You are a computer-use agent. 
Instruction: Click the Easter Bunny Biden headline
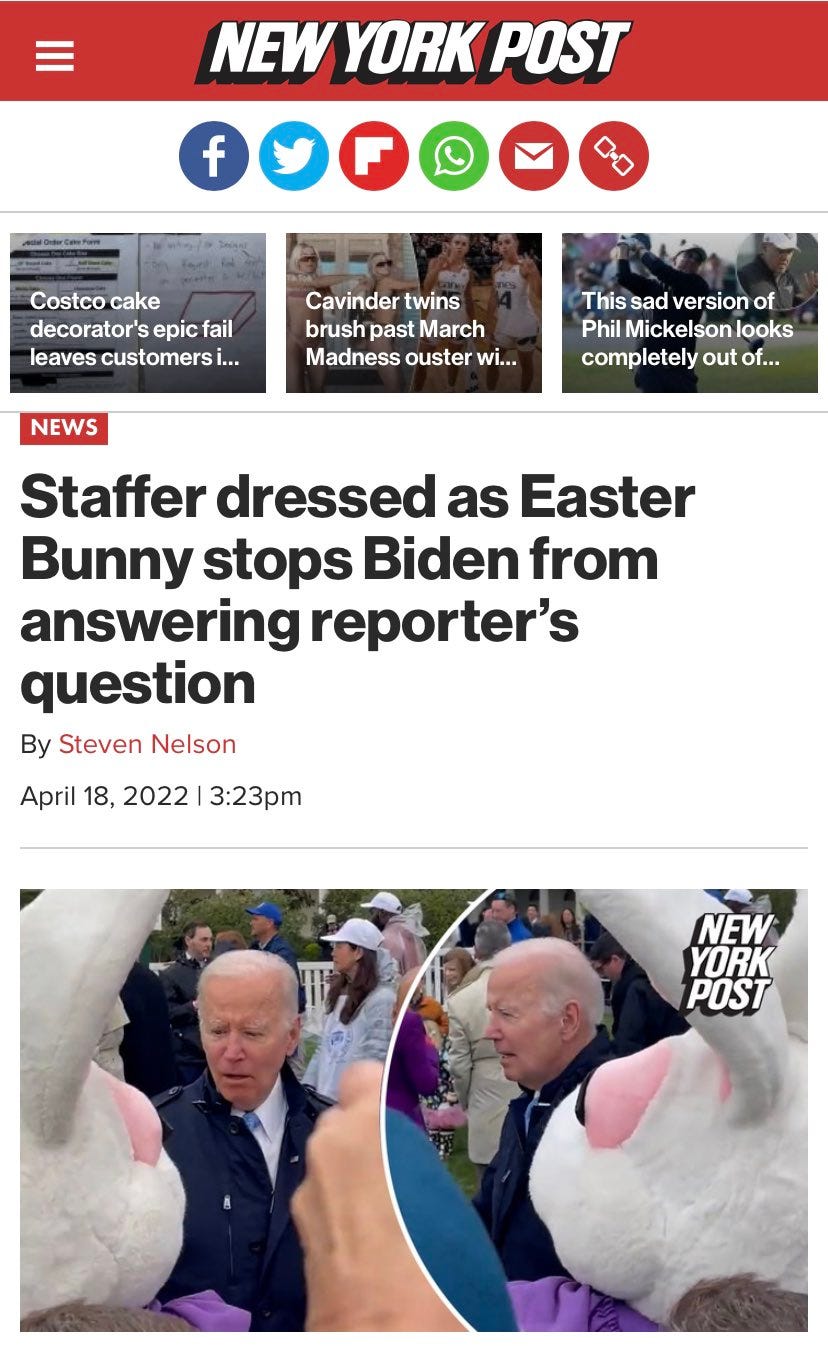coord(357,589)
